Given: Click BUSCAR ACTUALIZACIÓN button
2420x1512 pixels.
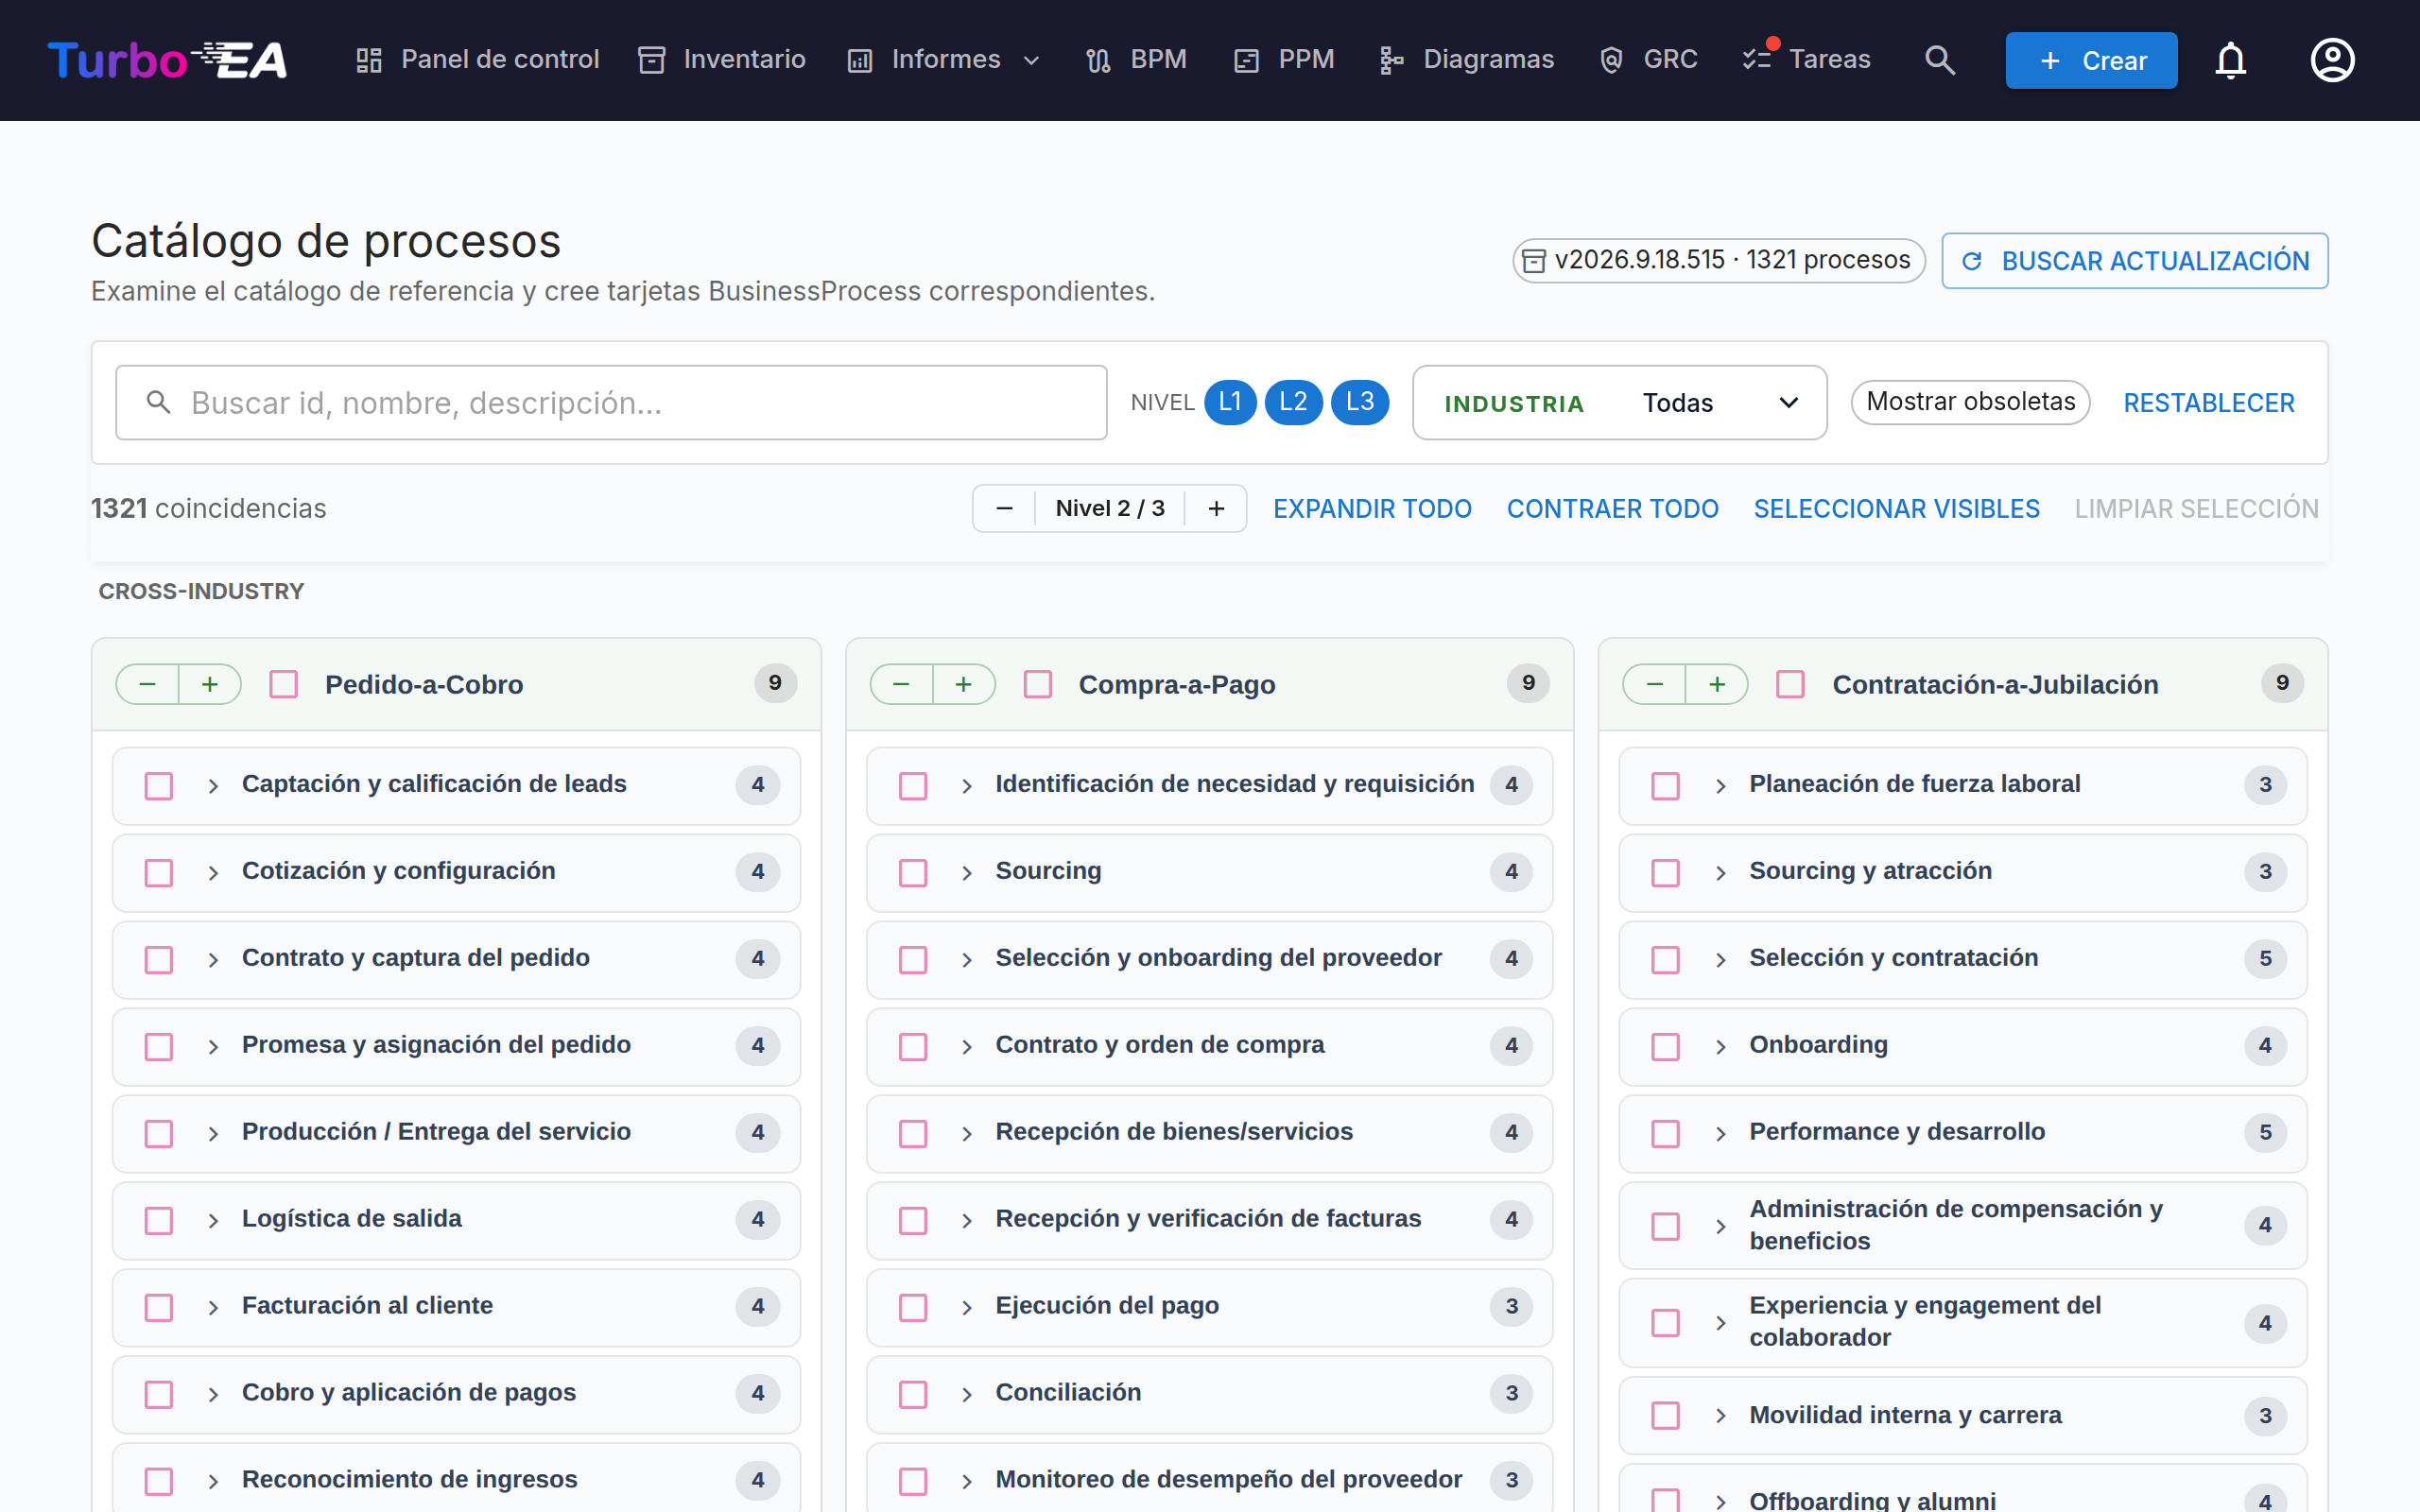Looking at the screenshot, I should 2134,260.
